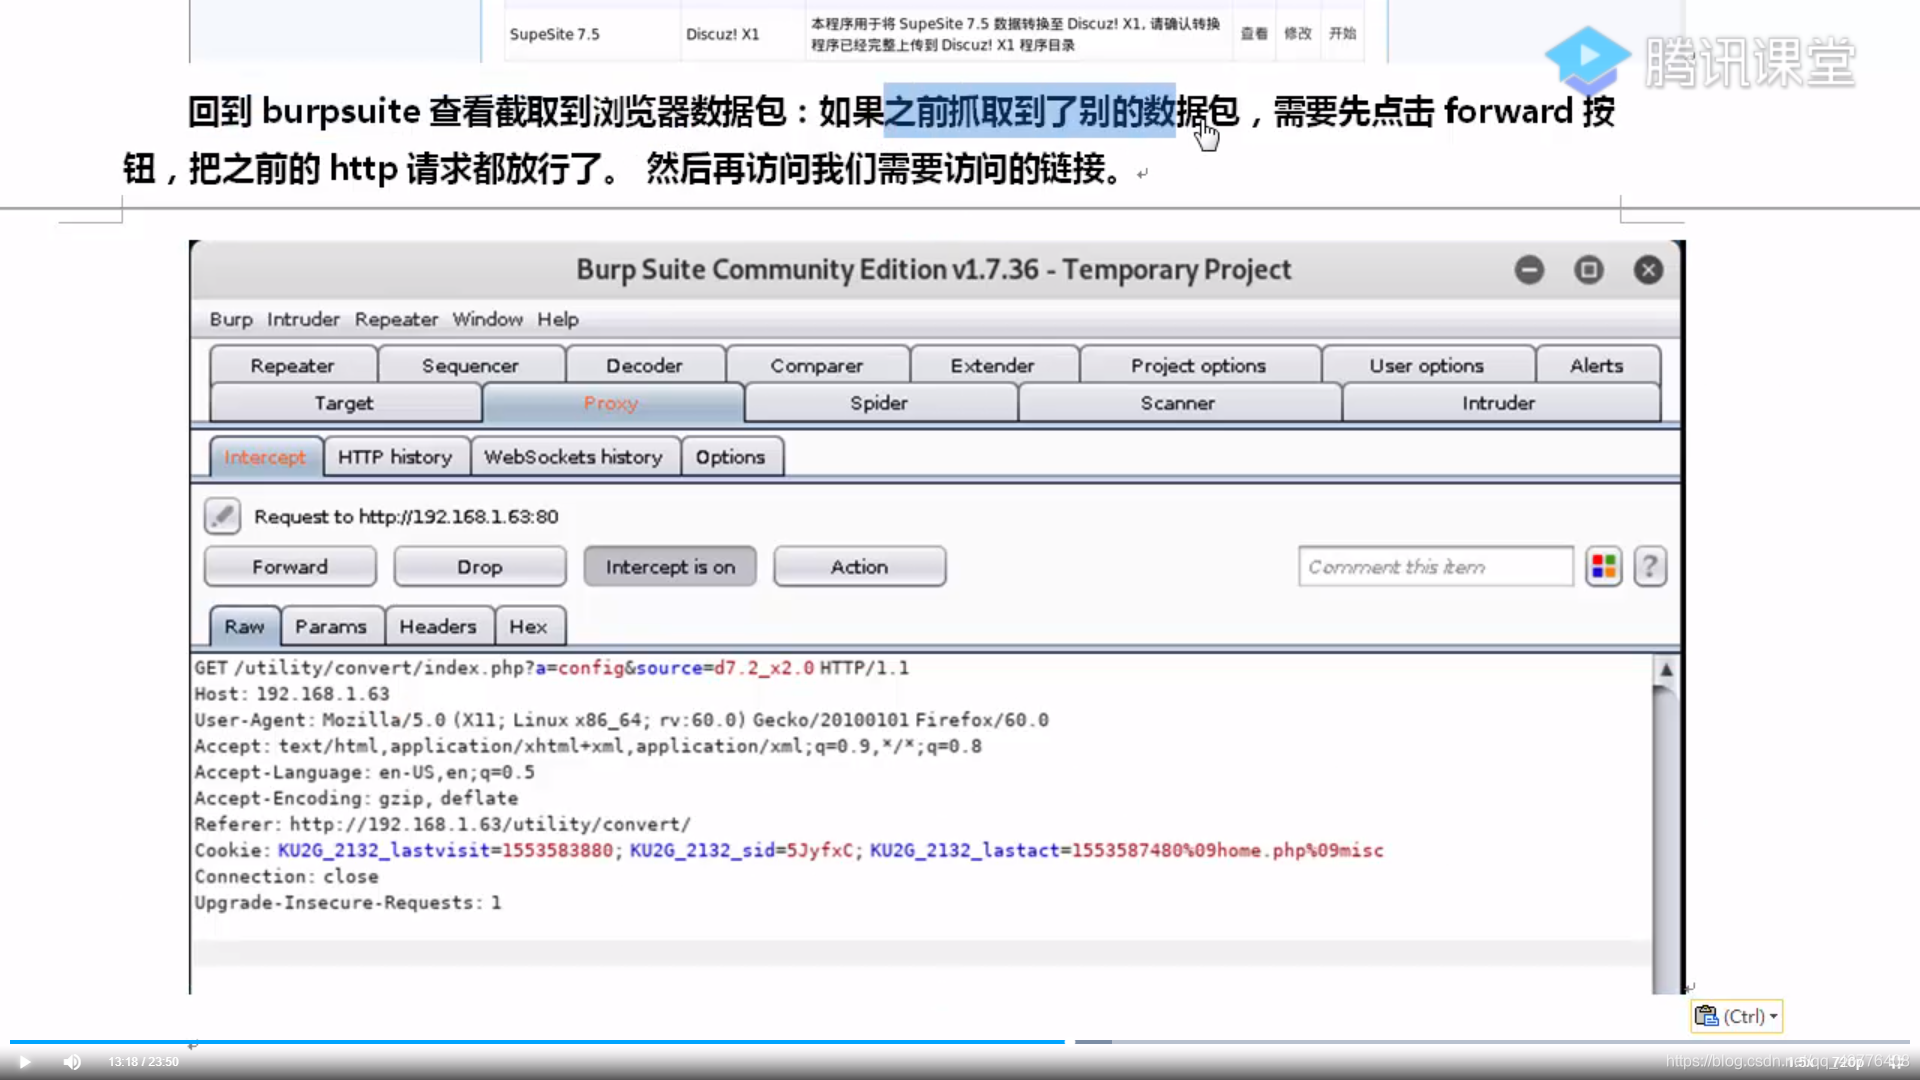This screenshot has height=1080, width=1920.
Task: Select the Hex view tab
Action: click(526, 625)
